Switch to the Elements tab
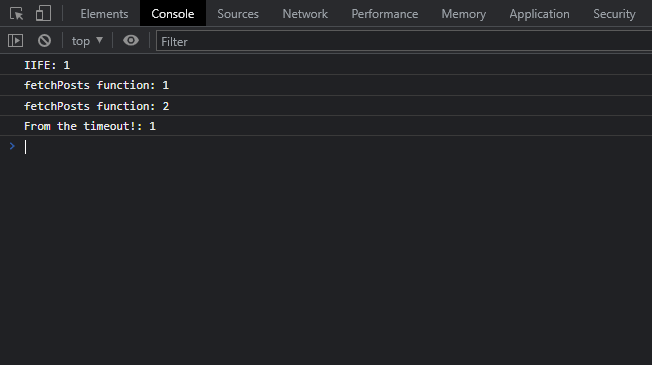 click(x=104, y=14)
